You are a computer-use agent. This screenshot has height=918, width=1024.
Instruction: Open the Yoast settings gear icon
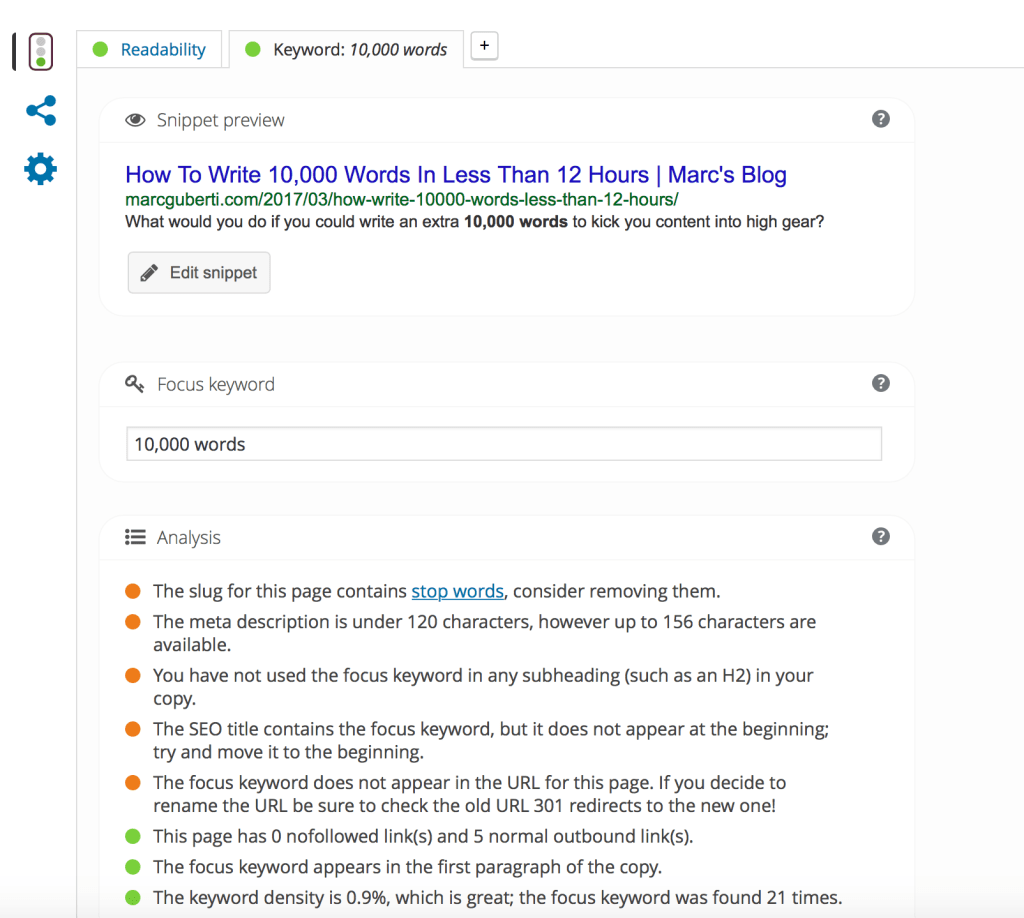40,168
